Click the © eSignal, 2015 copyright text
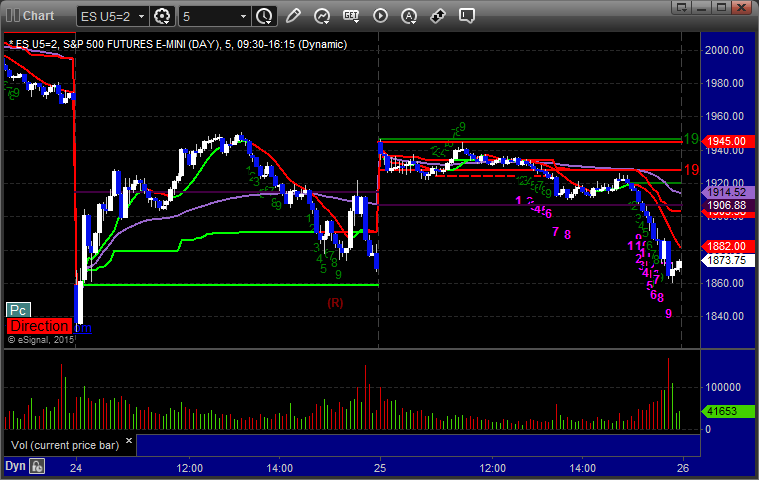The image size is (759, 480). [x=41, y=340]
